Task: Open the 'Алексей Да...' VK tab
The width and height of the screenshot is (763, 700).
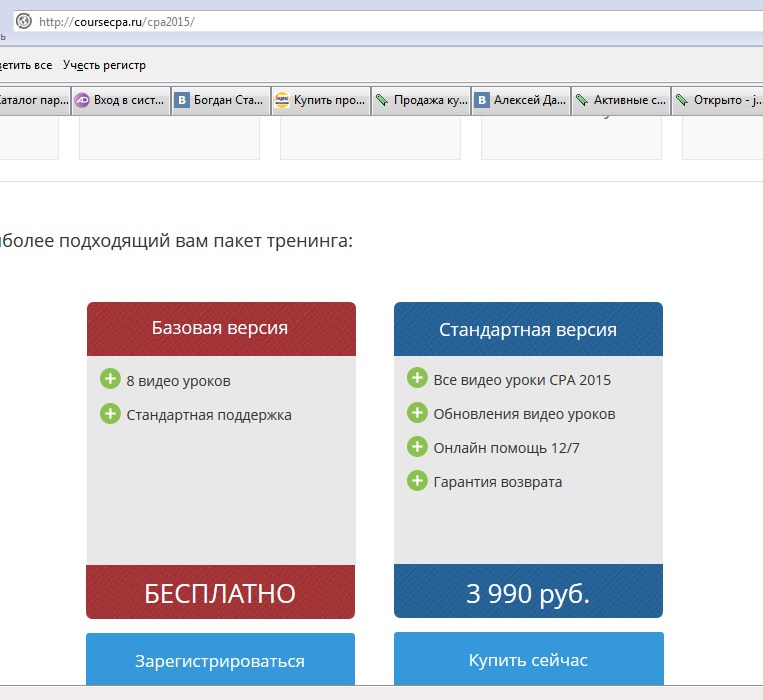Action: click(x=521, y=100)
